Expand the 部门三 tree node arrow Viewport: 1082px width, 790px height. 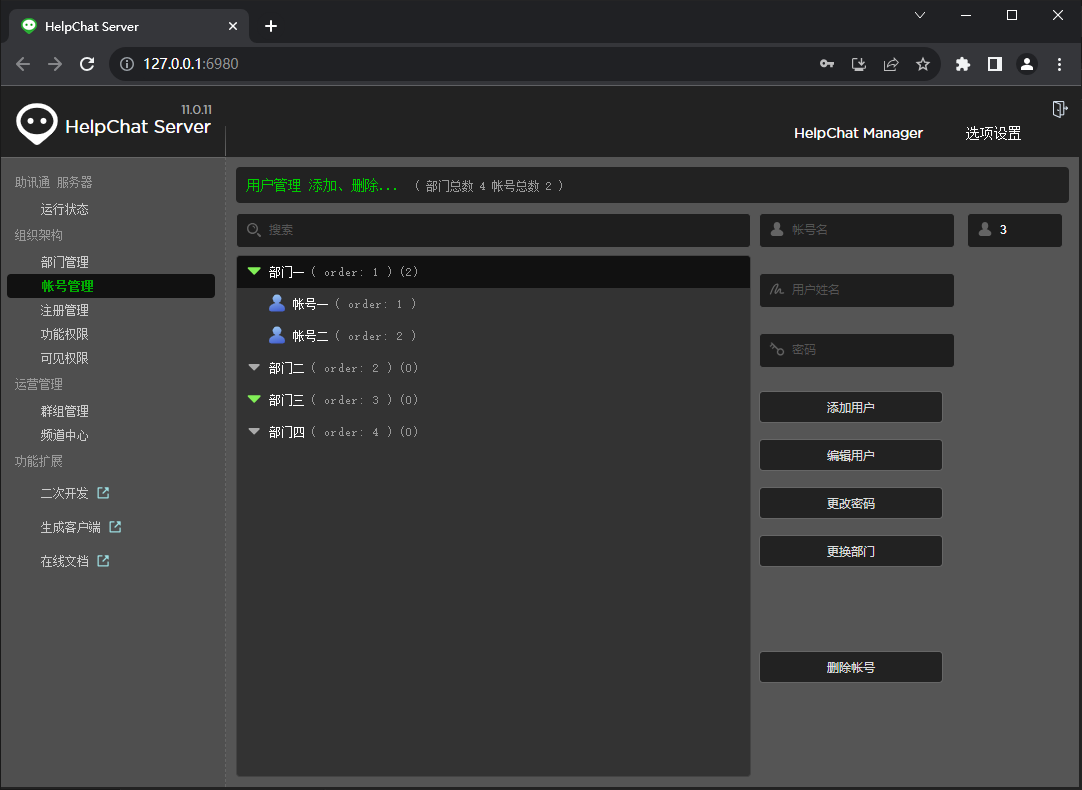coord(254,399)
